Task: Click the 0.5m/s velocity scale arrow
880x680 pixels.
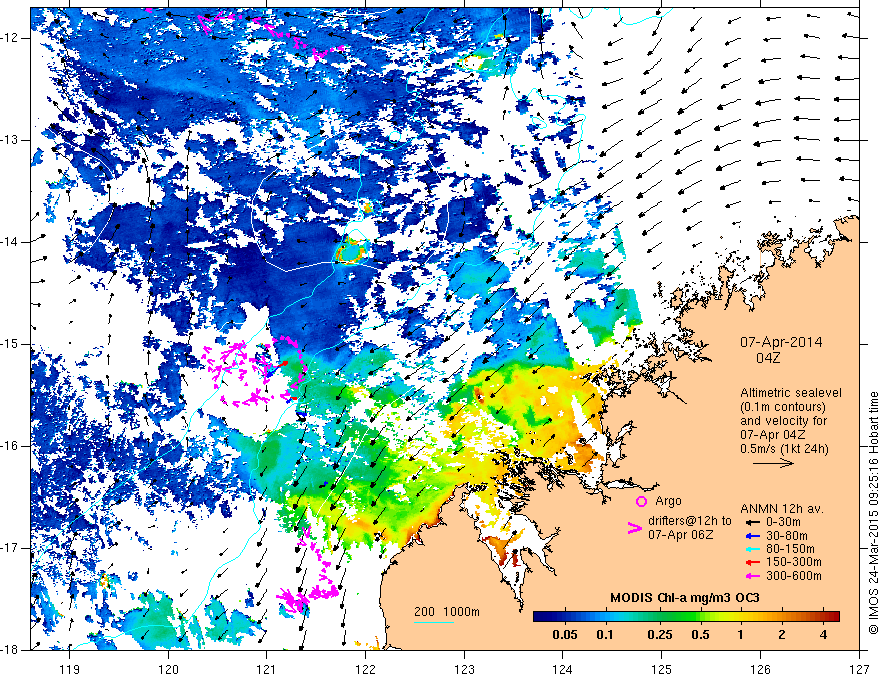Action: 773,463
